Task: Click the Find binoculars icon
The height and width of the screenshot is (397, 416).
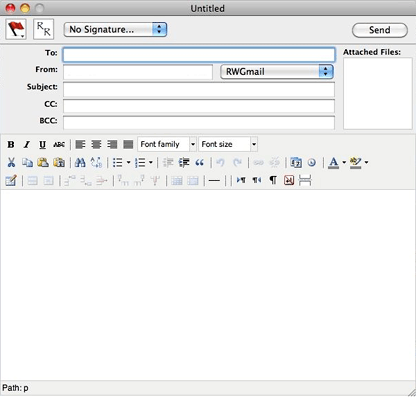Action: pos(80,162)
